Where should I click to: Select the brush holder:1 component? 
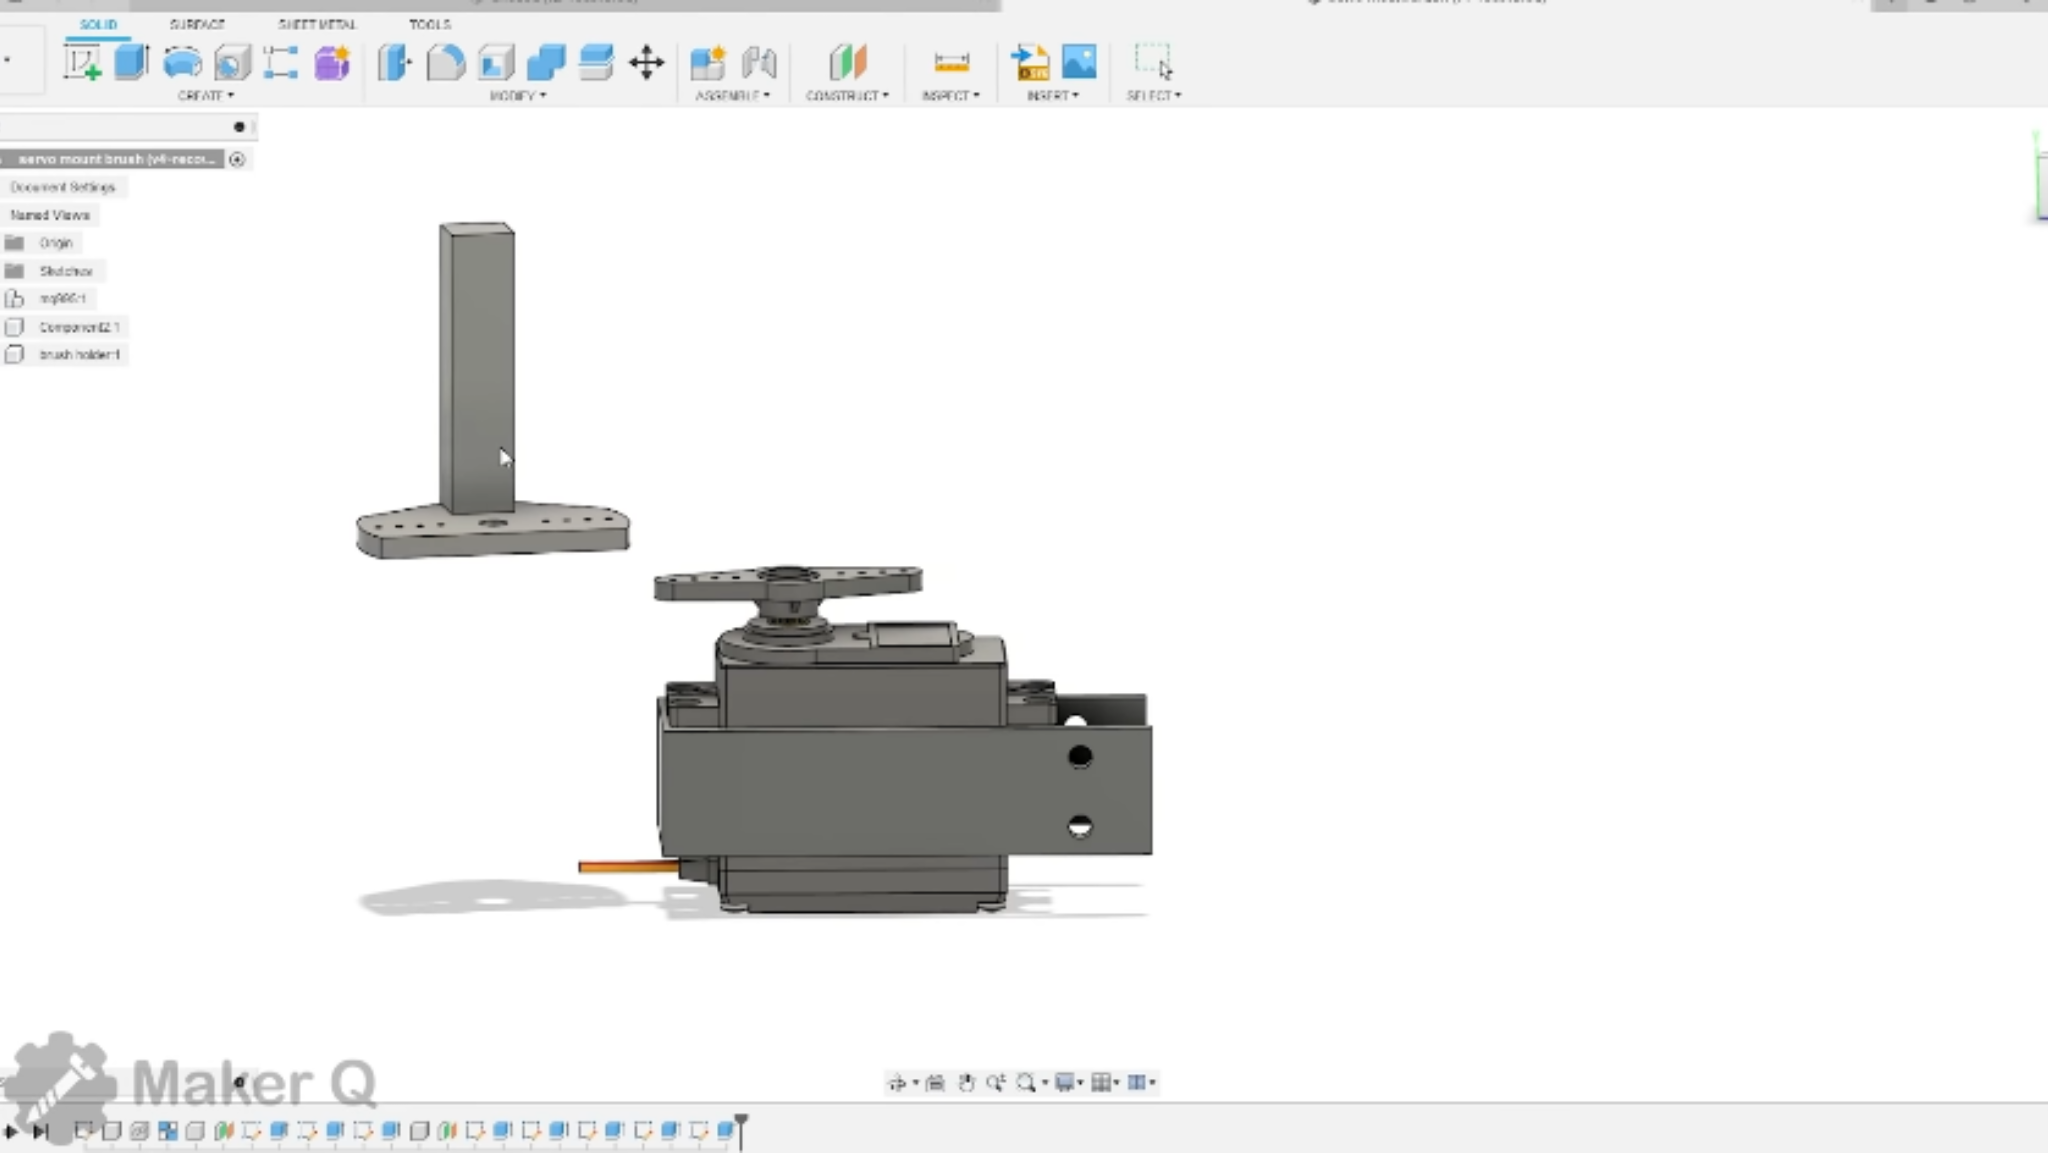(x=80, y=353)
